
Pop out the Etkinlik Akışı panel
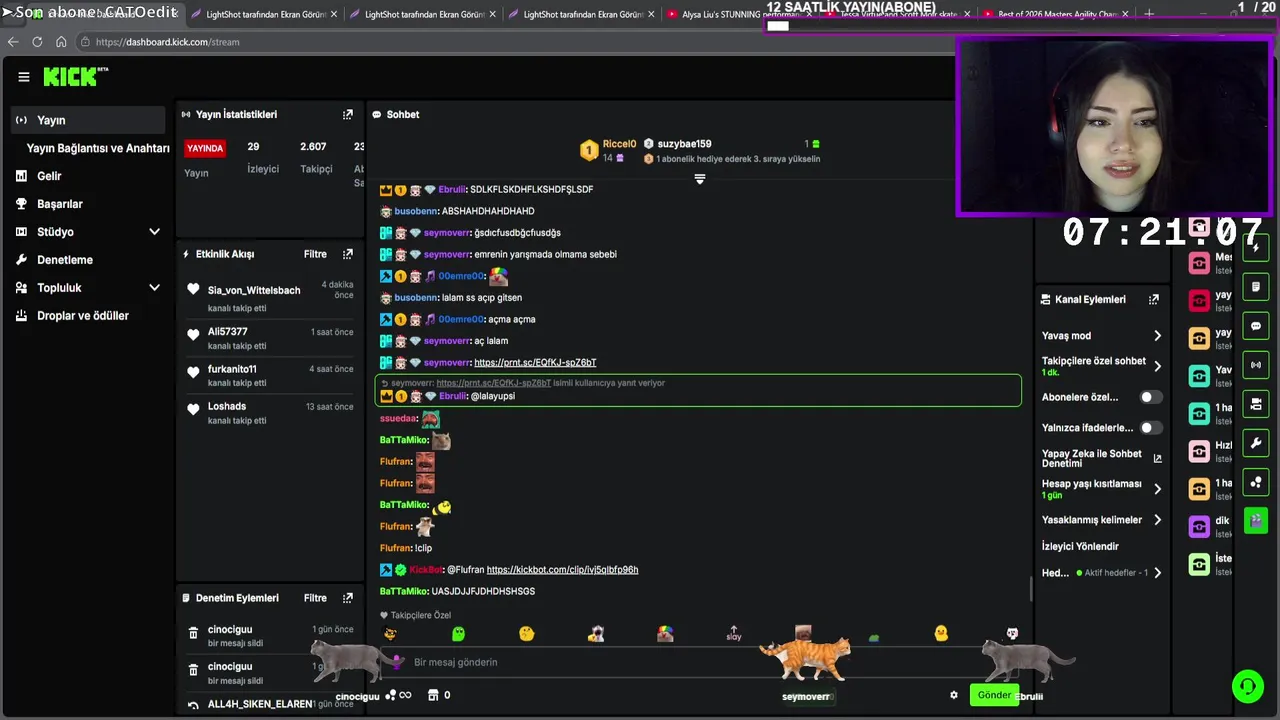pos(348,254)
